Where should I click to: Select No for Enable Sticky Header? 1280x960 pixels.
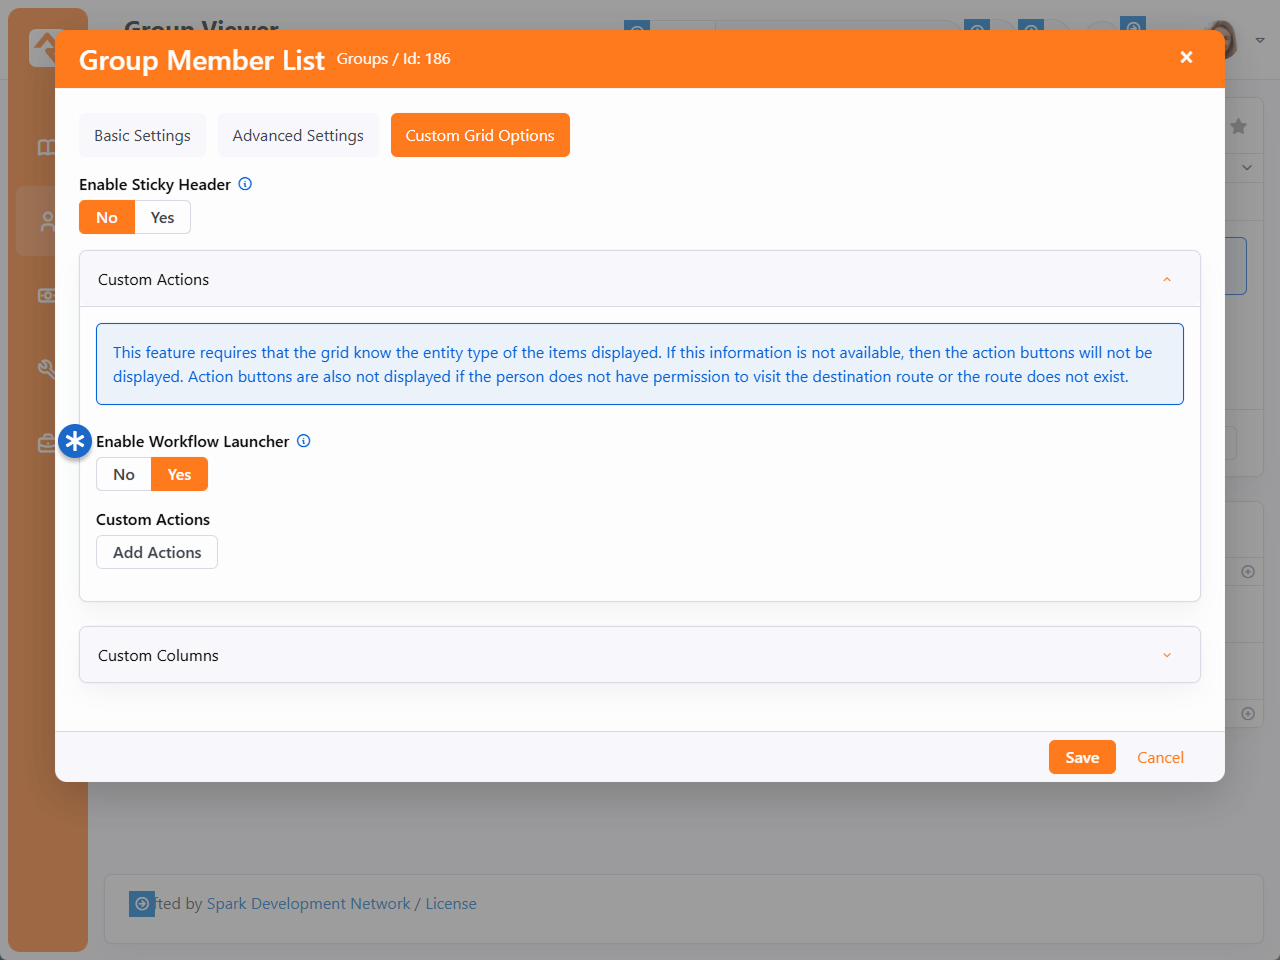tap(107, 218)
